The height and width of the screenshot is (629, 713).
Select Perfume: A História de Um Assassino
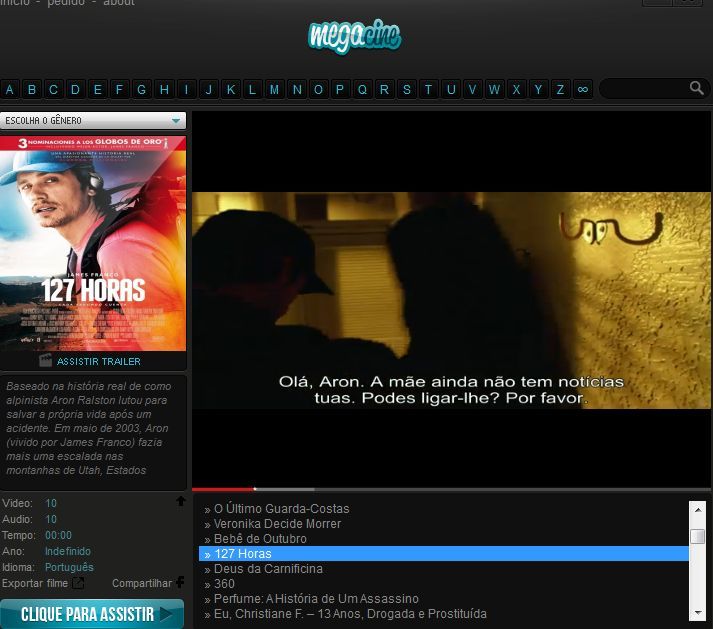coord(316,599)
